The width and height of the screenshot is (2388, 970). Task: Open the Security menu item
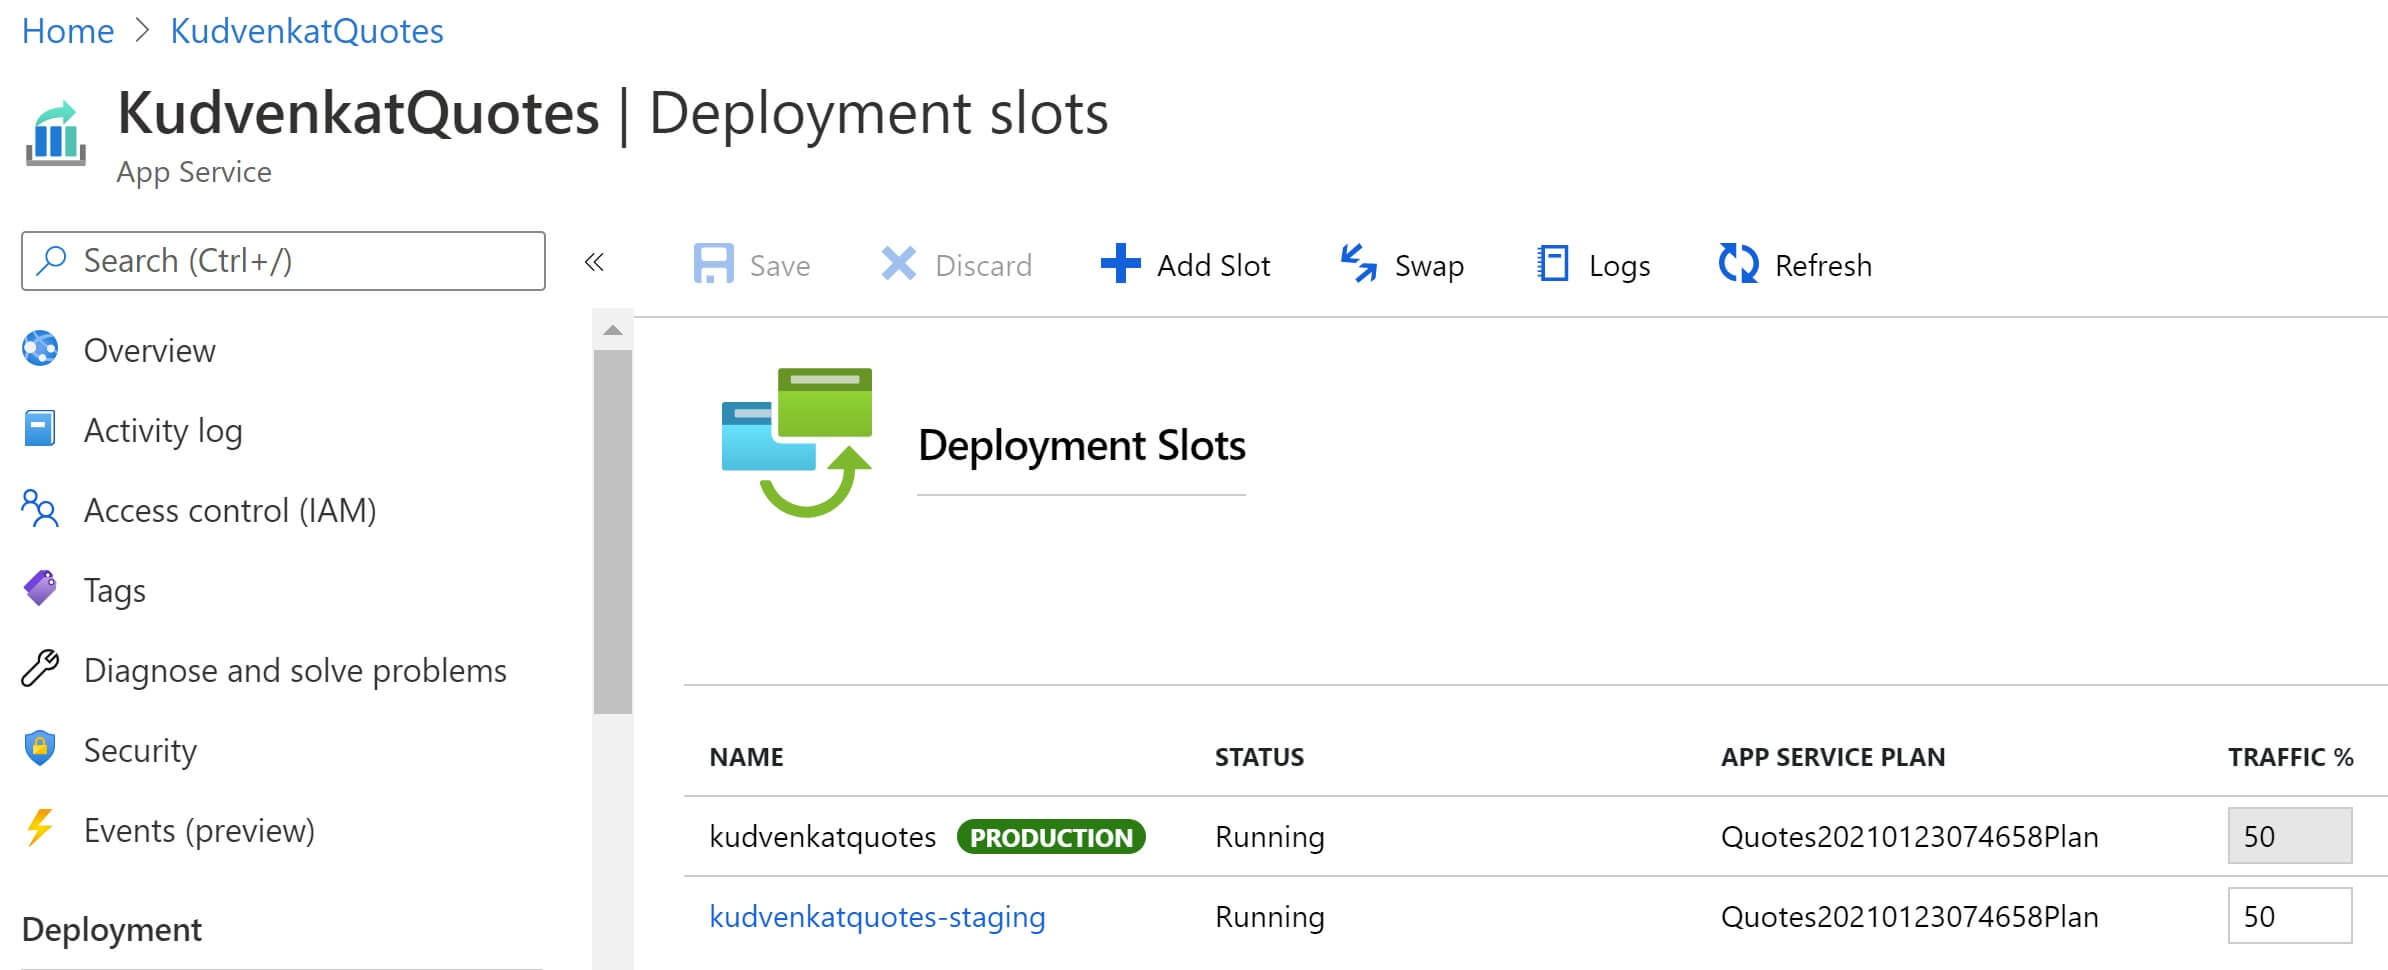click(x=140, y=751)
